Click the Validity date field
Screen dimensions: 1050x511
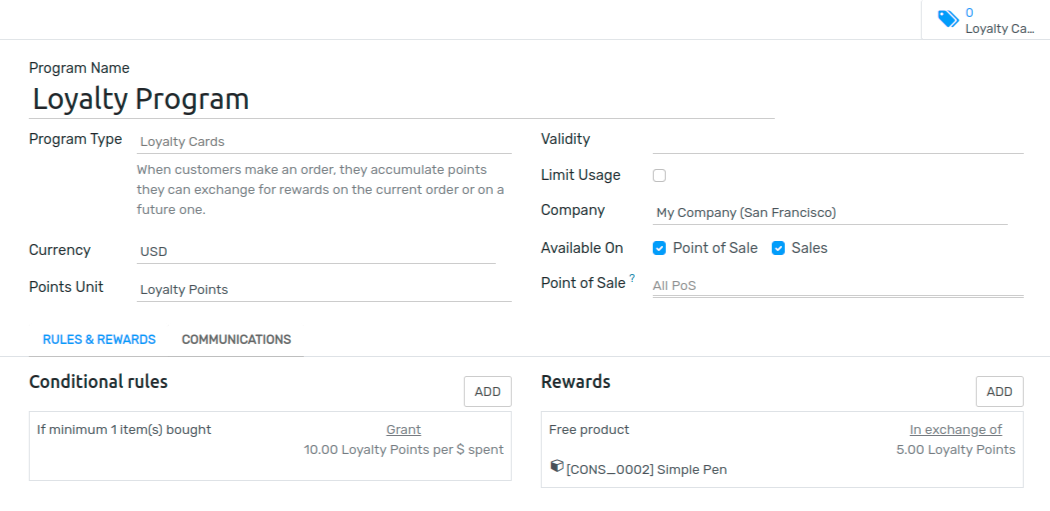[x=838, y=141]
